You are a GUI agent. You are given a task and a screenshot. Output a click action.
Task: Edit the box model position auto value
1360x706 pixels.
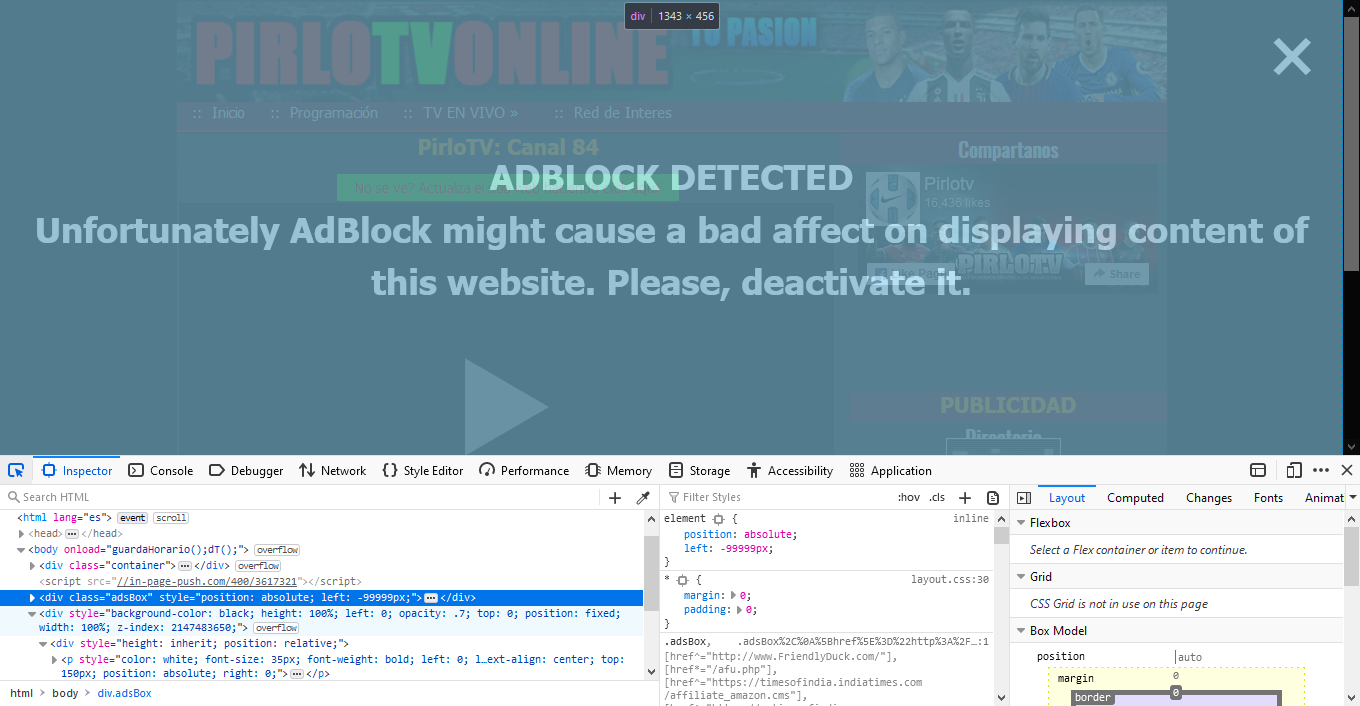(x=1190, y=657)
